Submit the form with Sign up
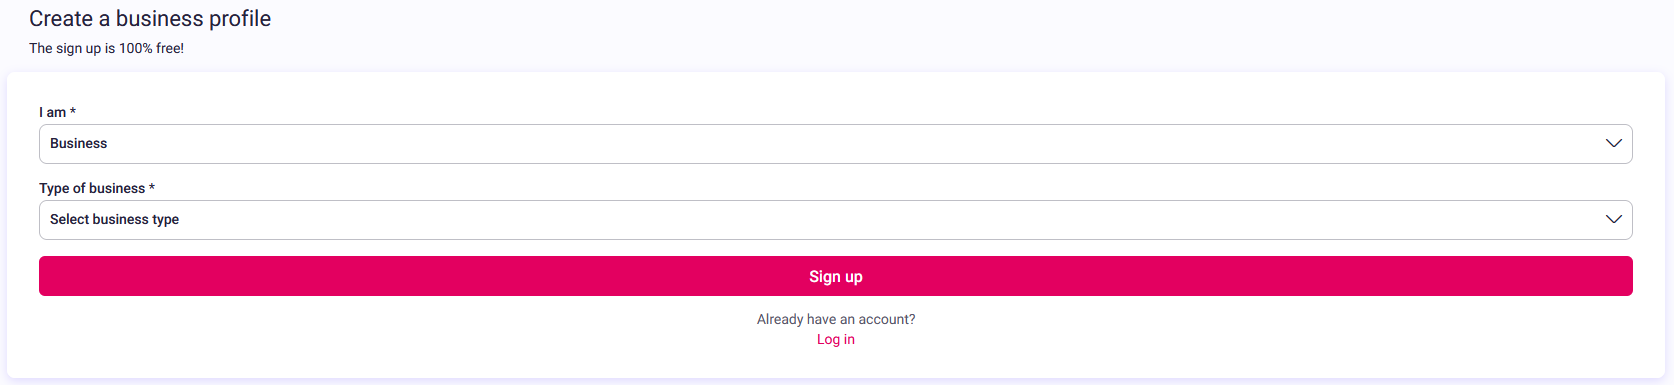The height and width of the screenshot is (385, 1674). [836, 276]
